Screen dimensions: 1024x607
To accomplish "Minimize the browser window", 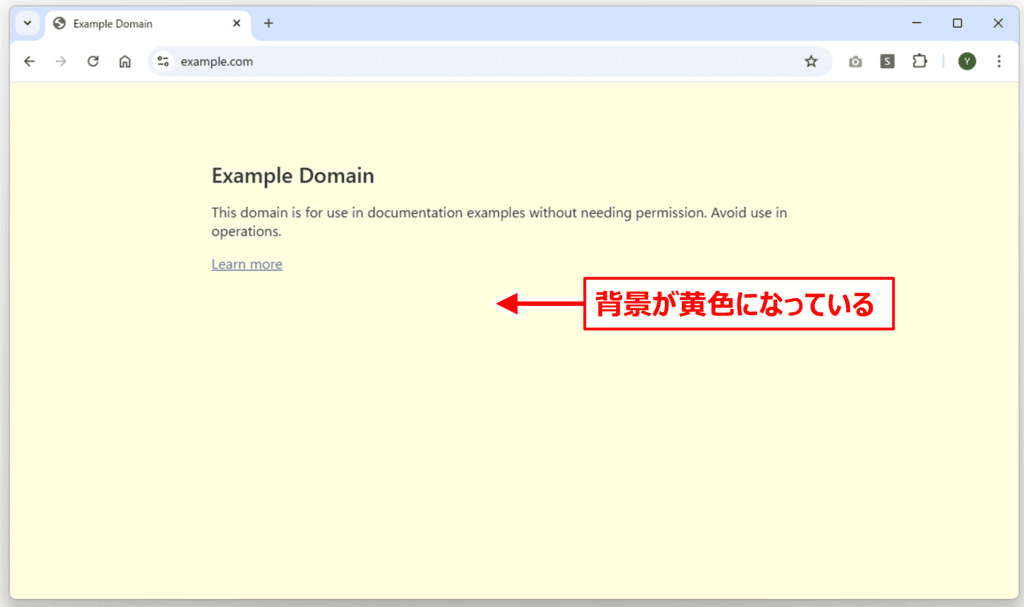I will click(916, 22).
